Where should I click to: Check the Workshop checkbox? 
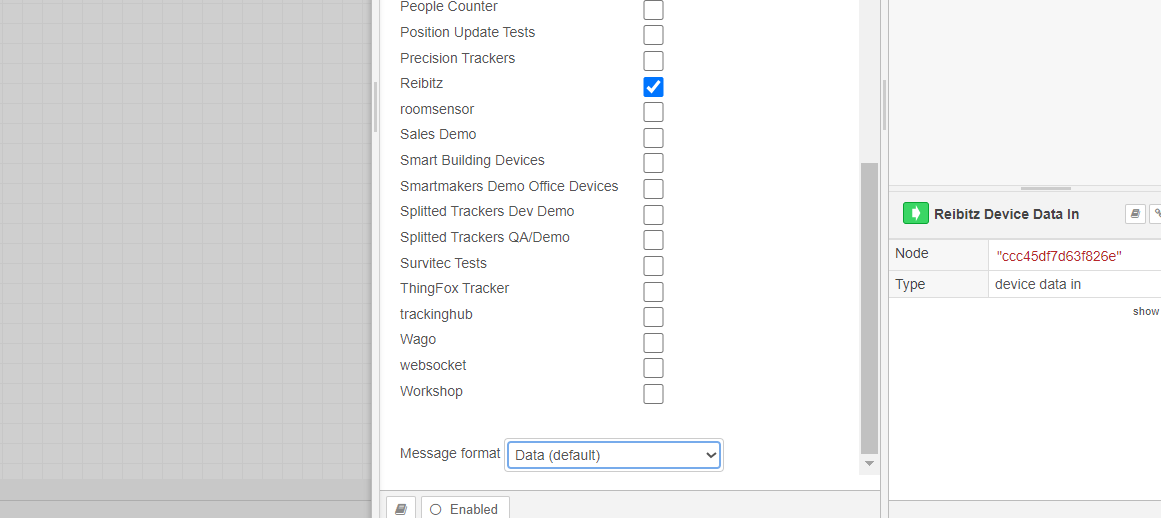653,394
